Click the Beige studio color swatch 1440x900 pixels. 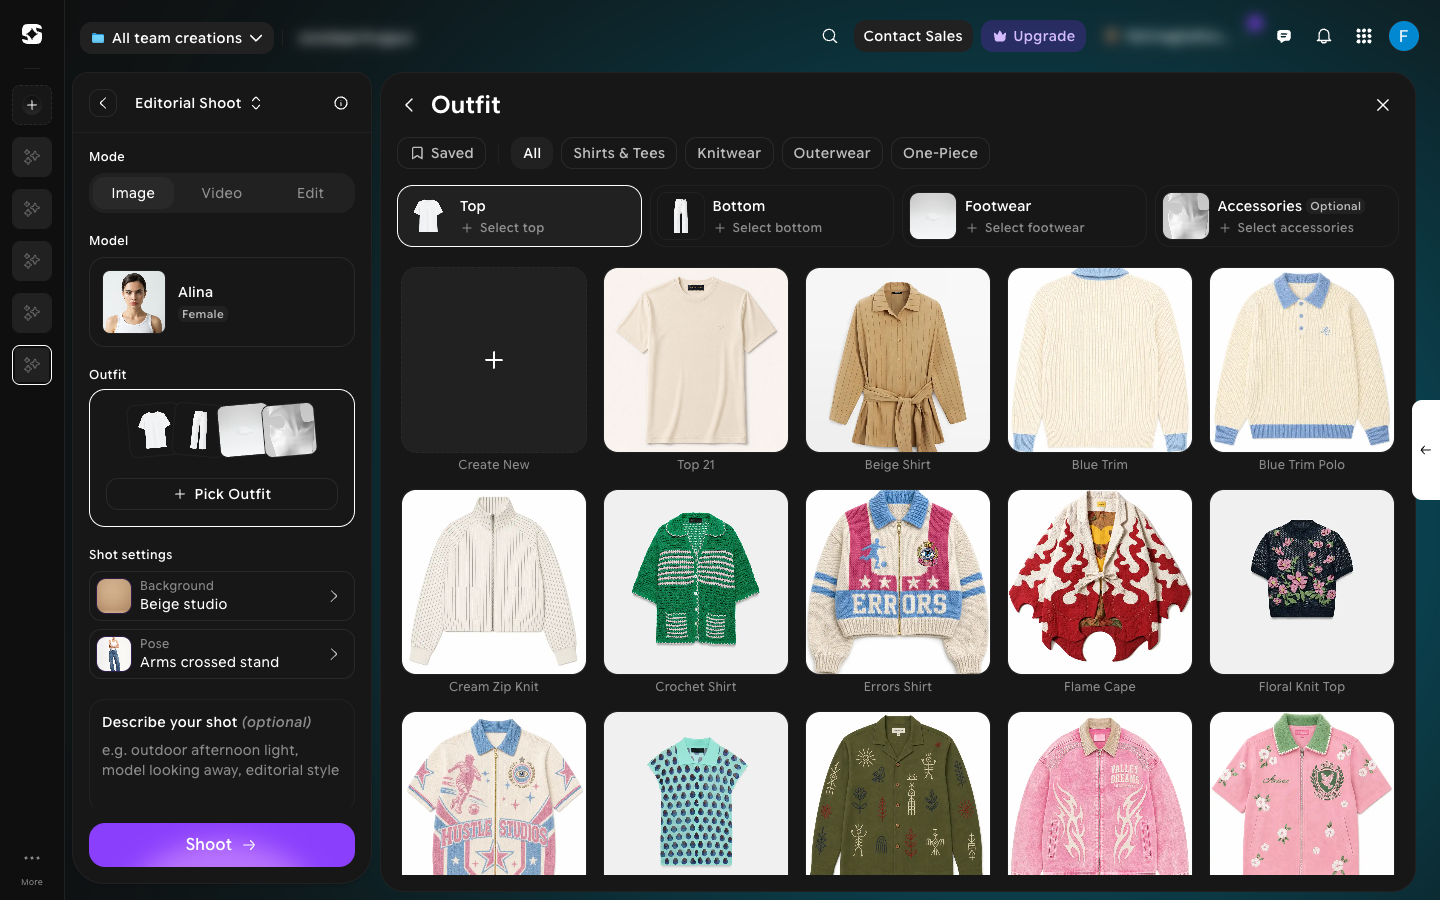coord(114,596)
